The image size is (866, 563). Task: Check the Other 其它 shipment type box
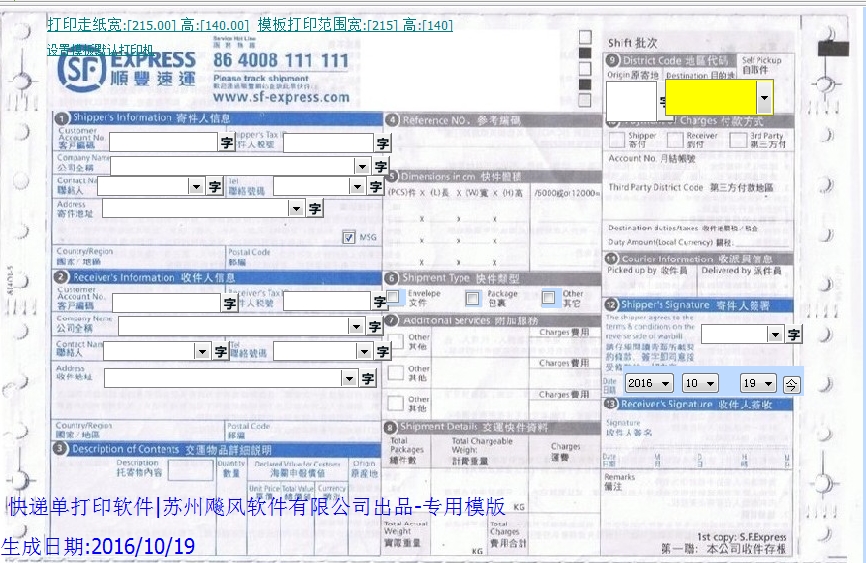pyautogui.click(x=548, y=297)
